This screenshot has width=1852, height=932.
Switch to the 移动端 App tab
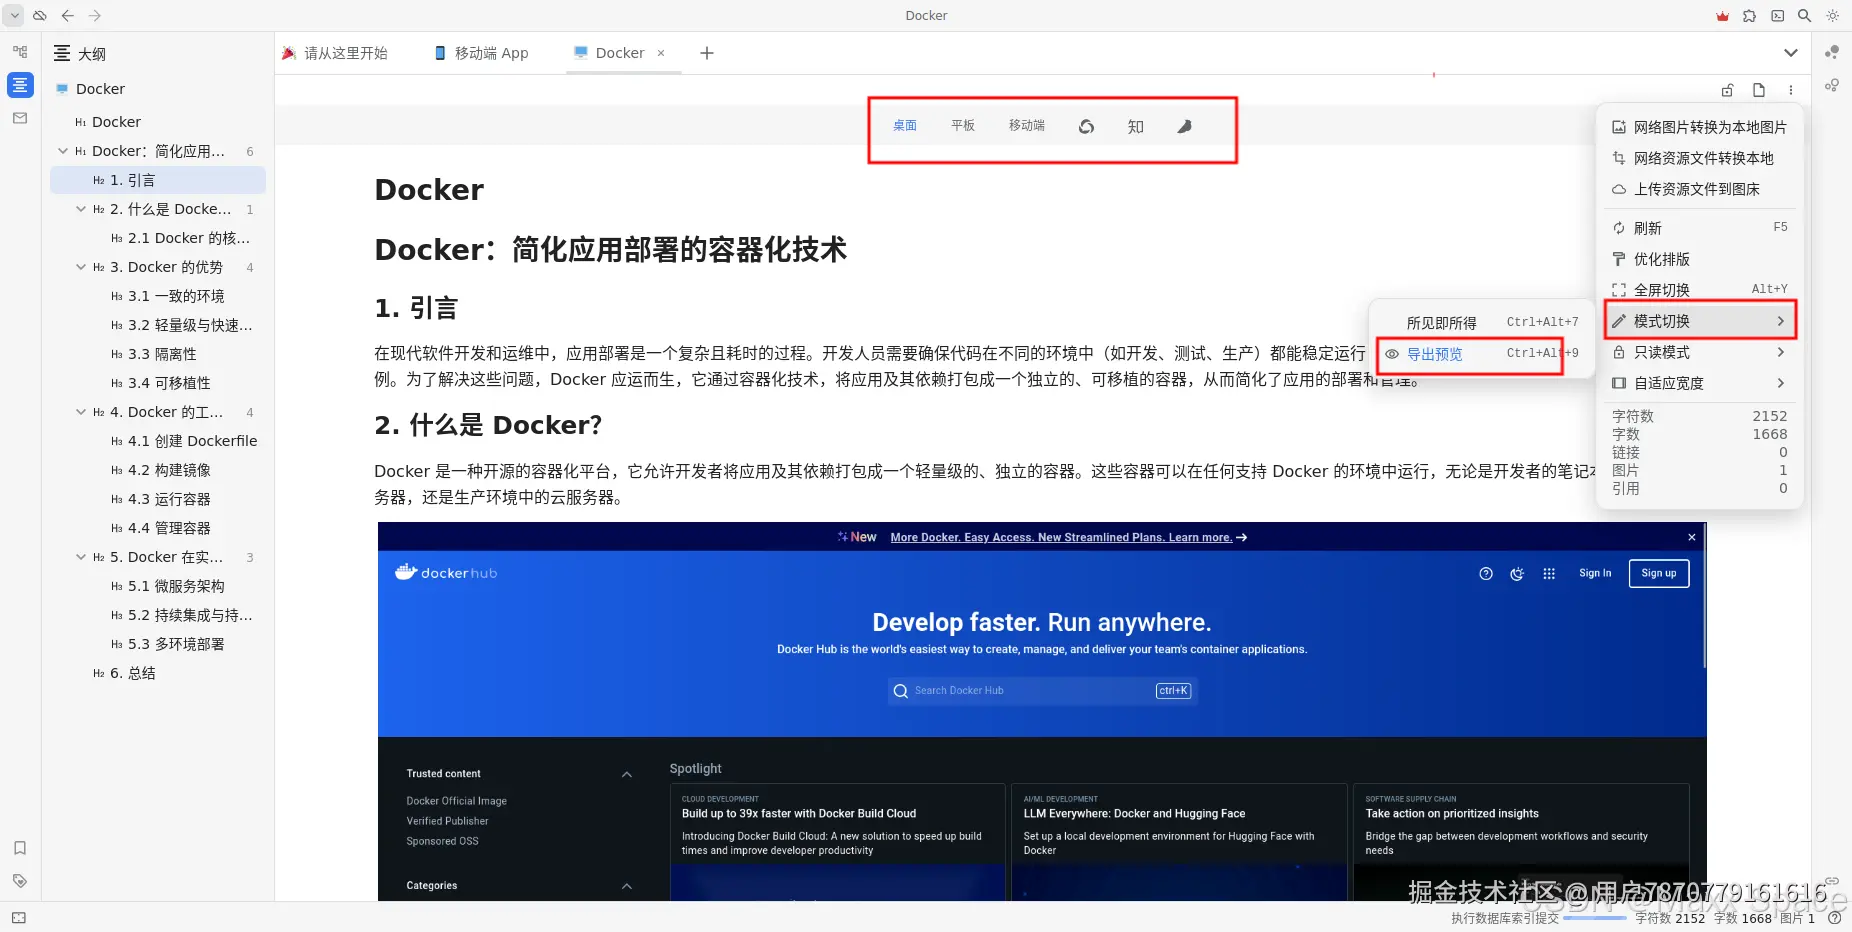(481, 53)
